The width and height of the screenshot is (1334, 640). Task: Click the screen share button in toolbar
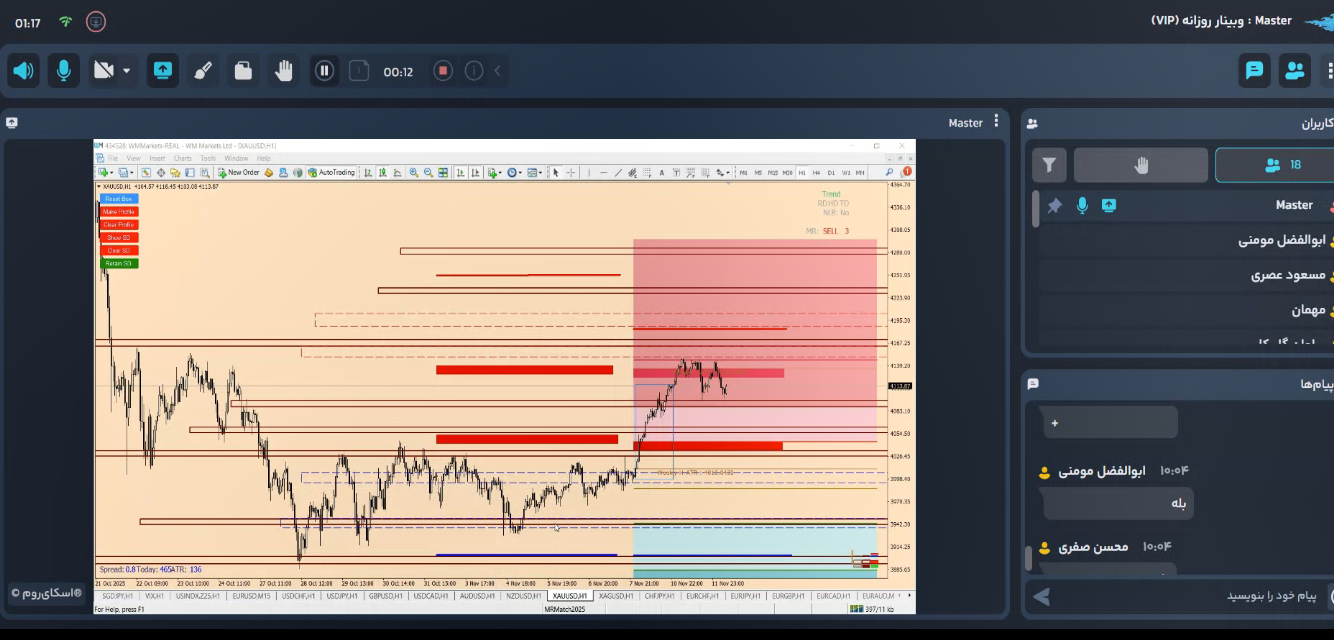(x=163, y=71)
